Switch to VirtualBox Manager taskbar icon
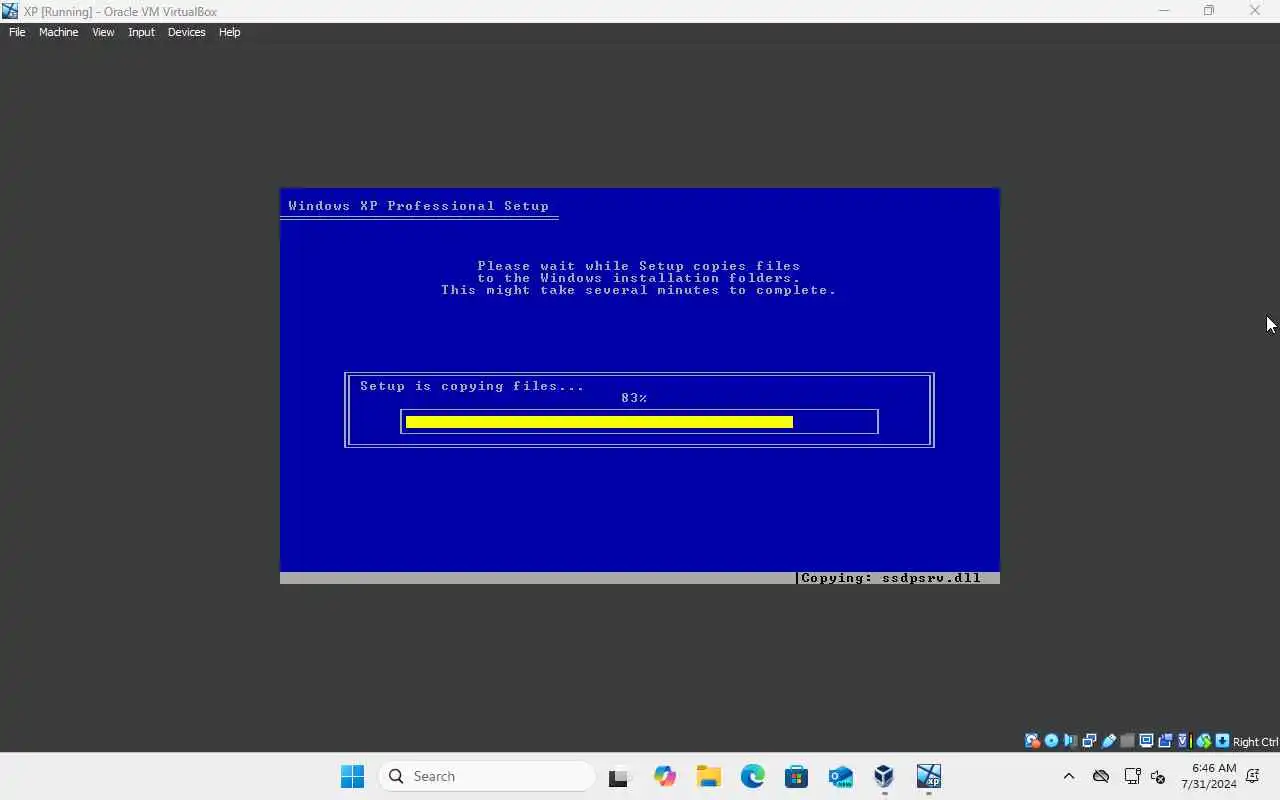Image resolution: width=1280 pixels, height=800 pixels. pyautogui.click(x=884, y=776)
